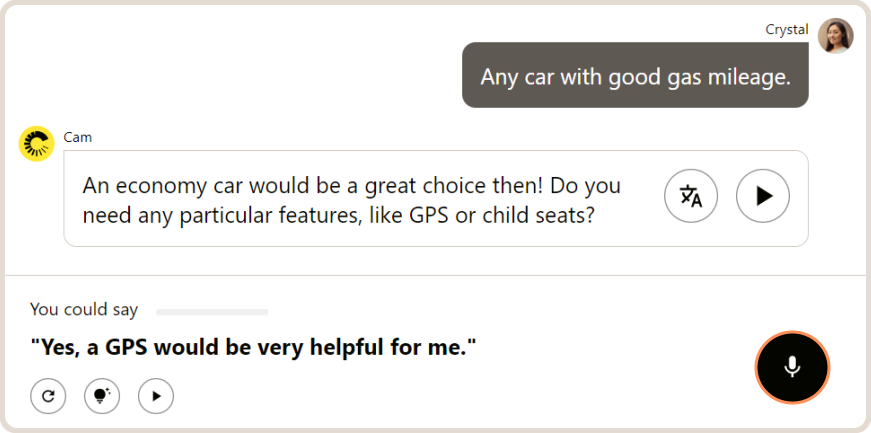This screenshot has height=433, width=871.
Task: Click the divider line above "You could say"
Action: tap(435, 275)
